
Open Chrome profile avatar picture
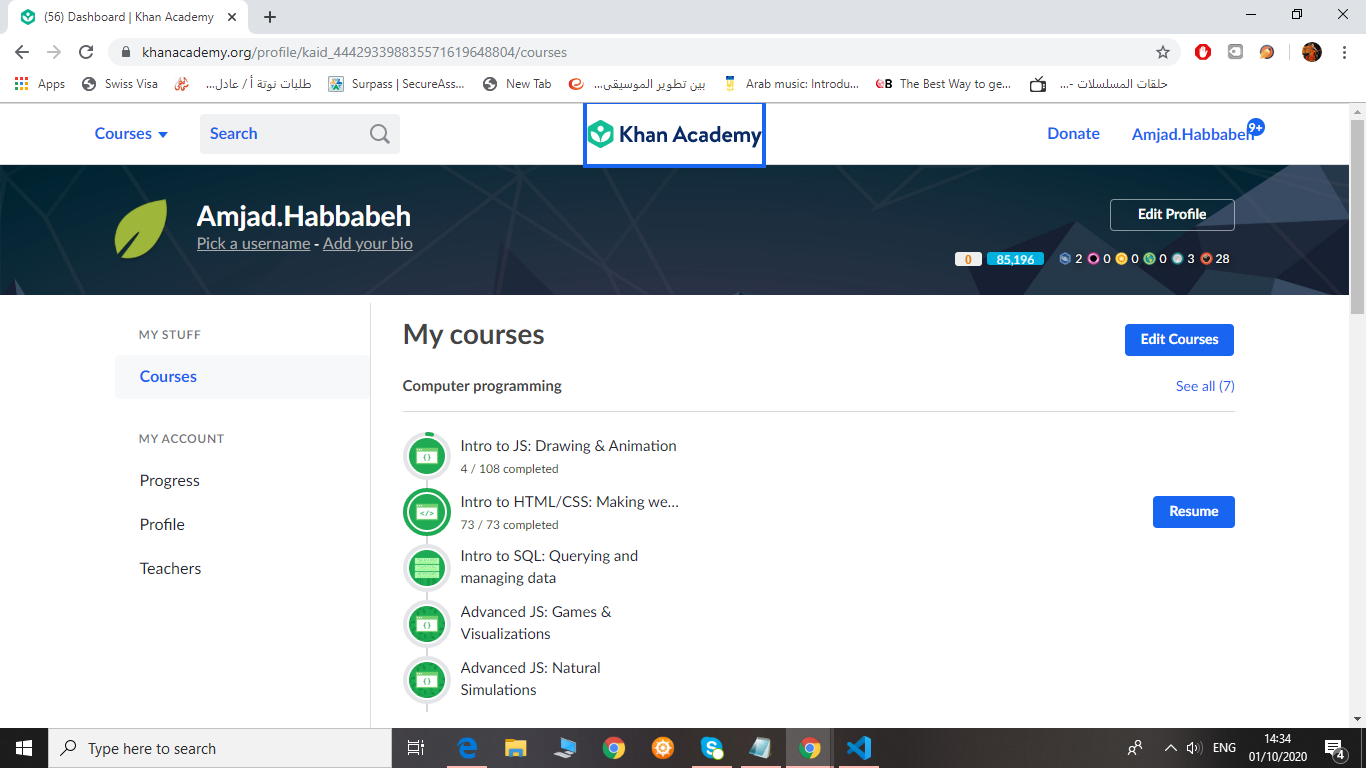[x=1312, y=52]
